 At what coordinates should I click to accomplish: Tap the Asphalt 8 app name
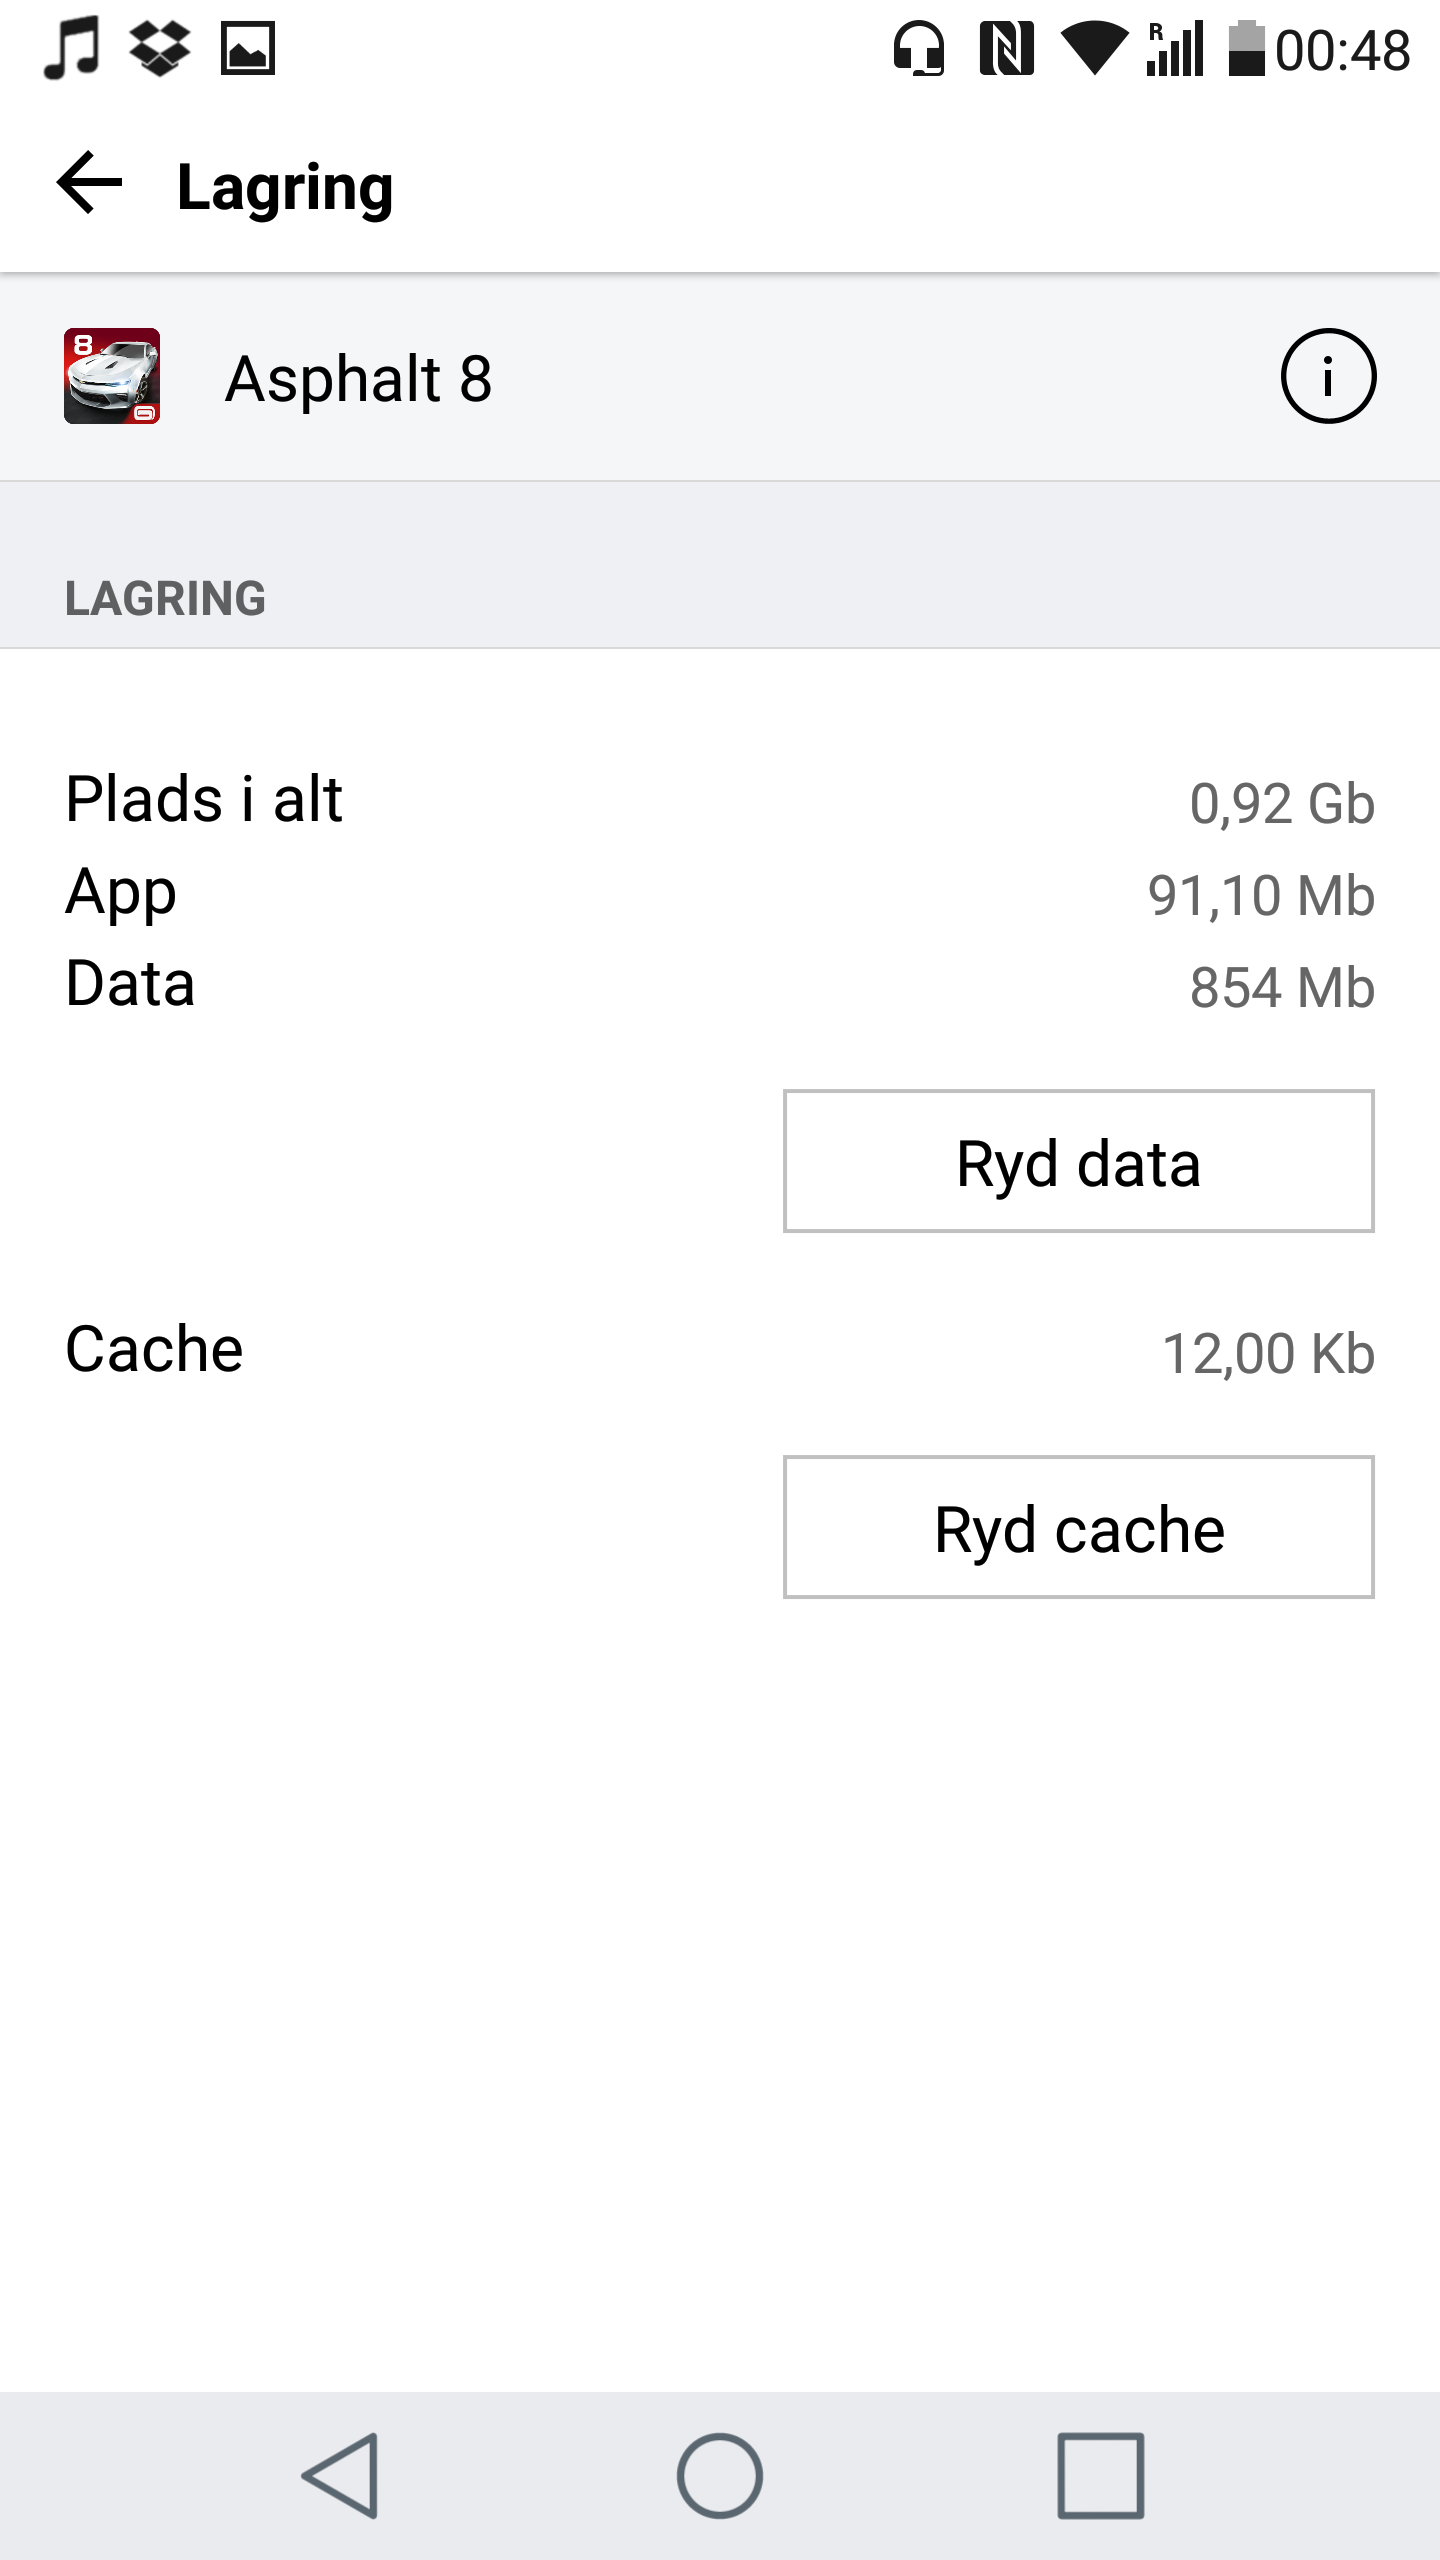coord(358,380)
